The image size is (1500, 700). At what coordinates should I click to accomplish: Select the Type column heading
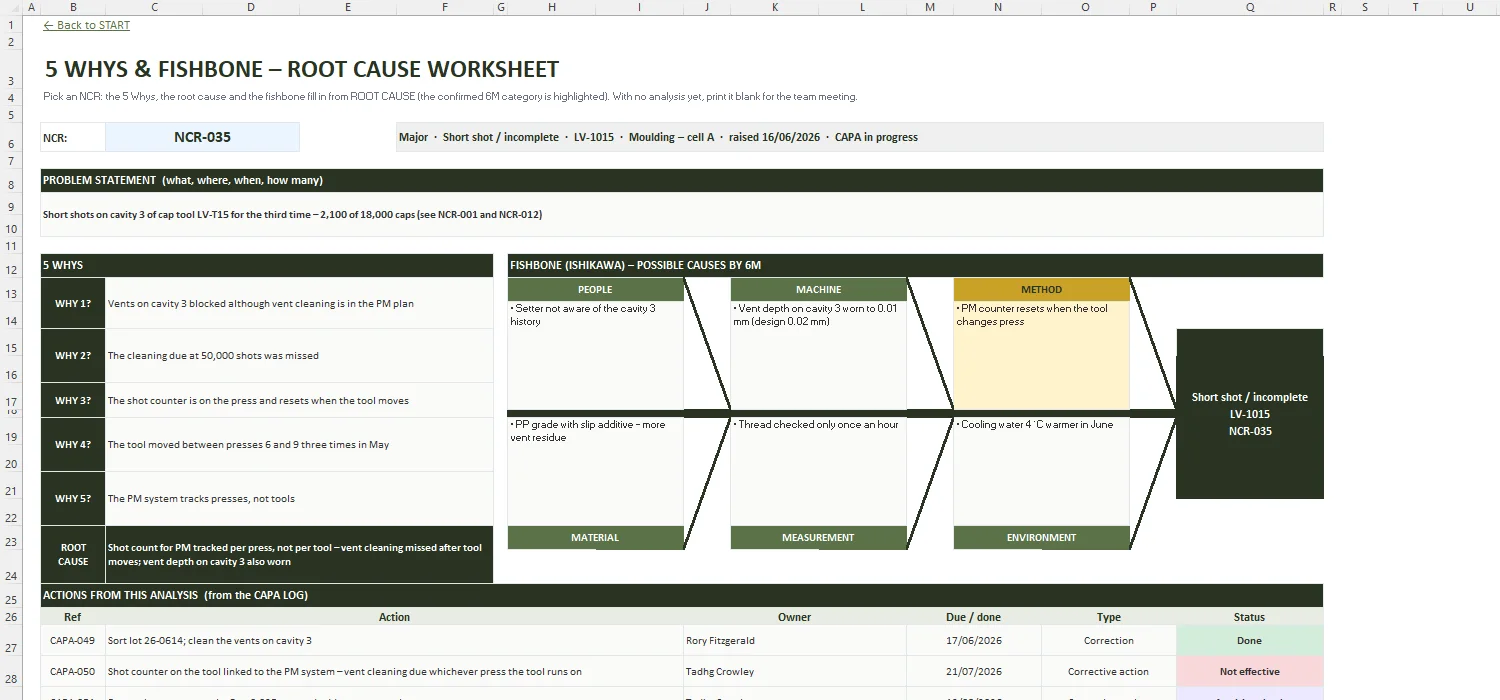(x=1108, y=617)
